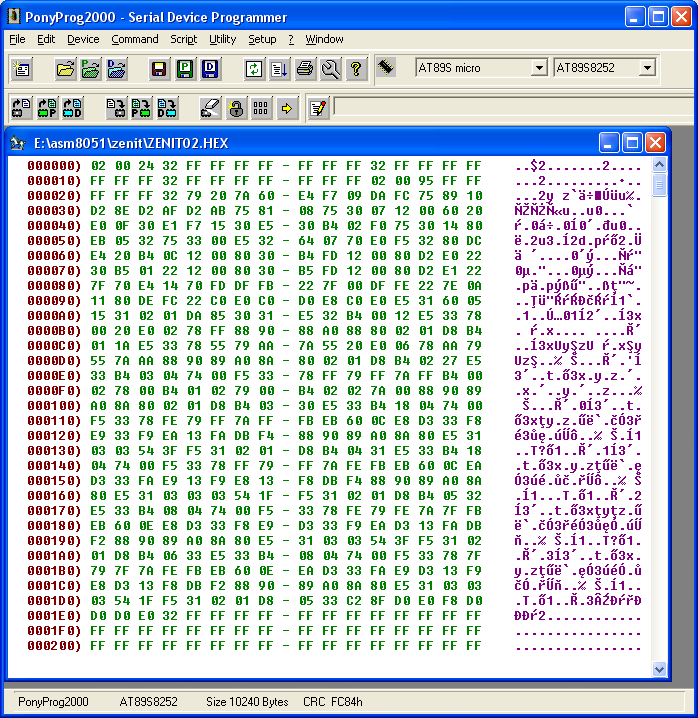Click the yellow question mark help icon

click(x=356, y=69)
